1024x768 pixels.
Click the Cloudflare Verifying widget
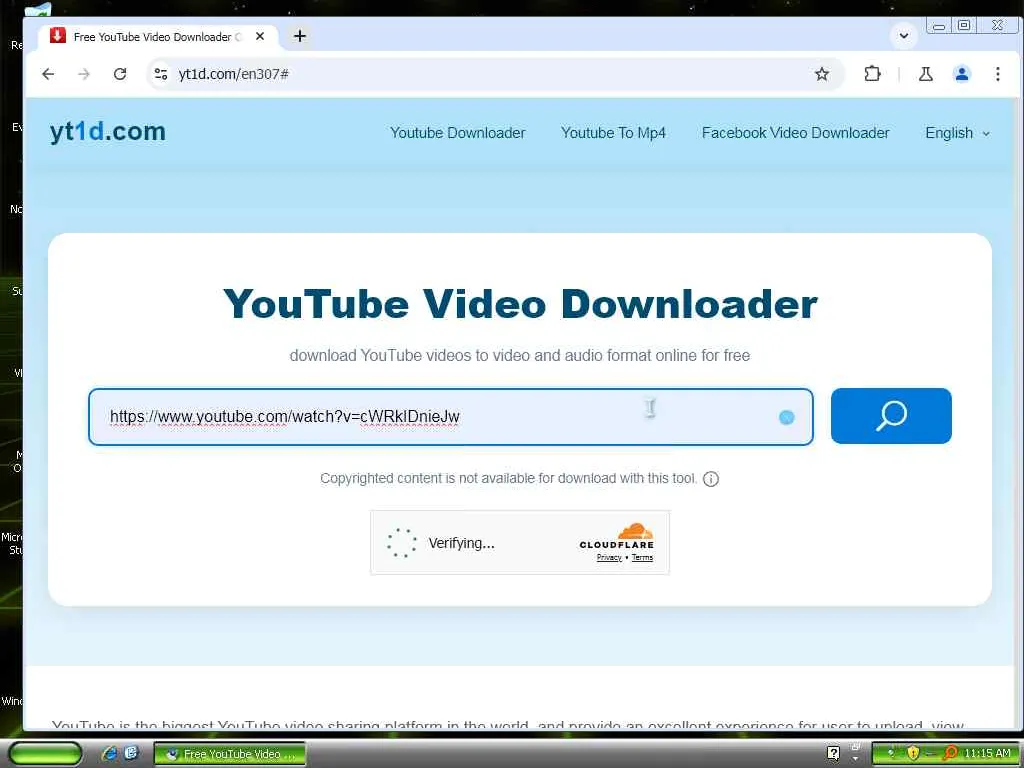click(x=520, y=543)
